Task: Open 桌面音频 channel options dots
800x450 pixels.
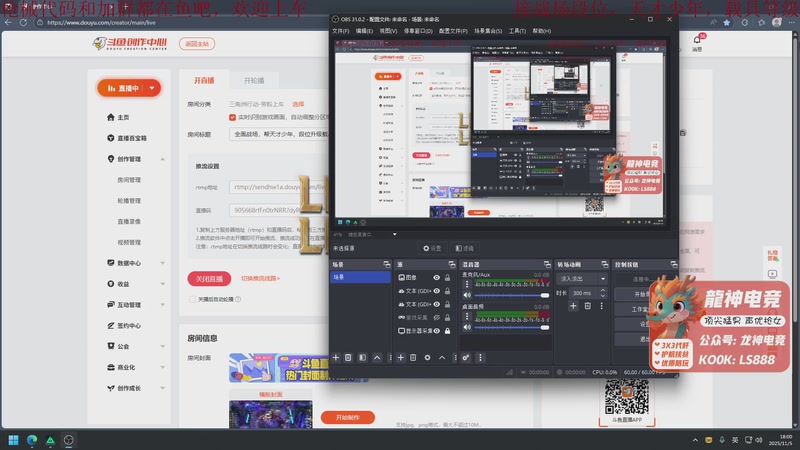Action: [467, 316]
